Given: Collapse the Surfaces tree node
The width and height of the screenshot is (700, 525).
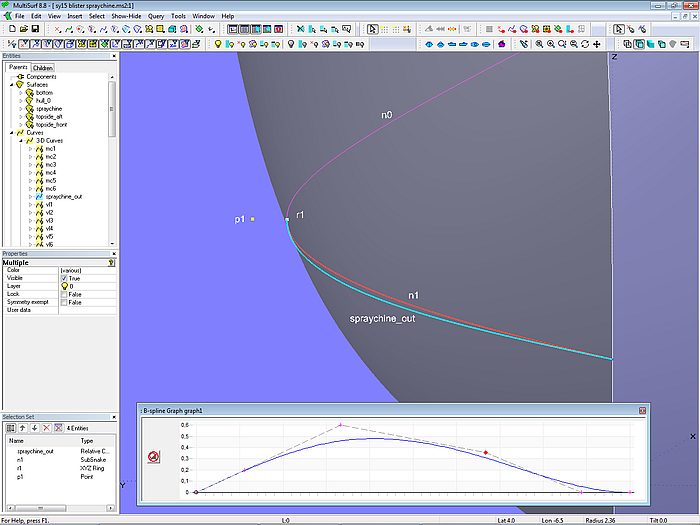Looking at the screenshot, I should tap(11, 85).
